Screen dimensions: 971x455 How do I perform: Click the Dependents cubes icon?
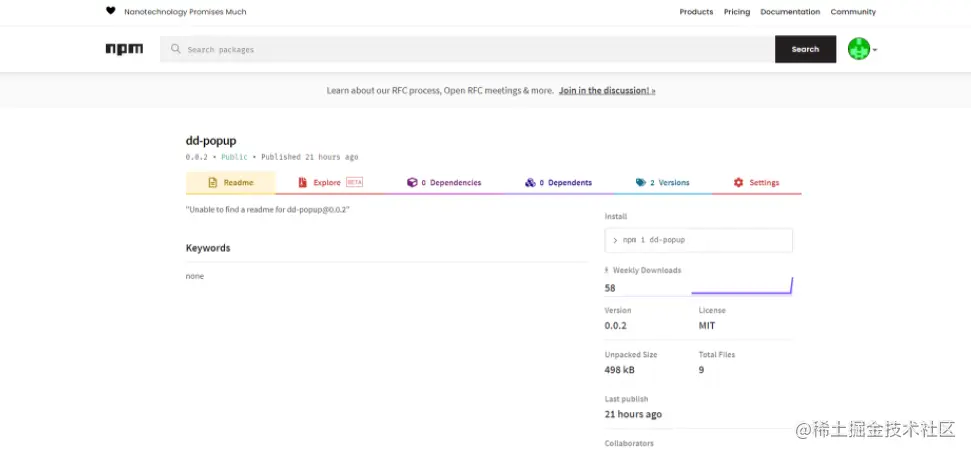(x=530, y=183)
